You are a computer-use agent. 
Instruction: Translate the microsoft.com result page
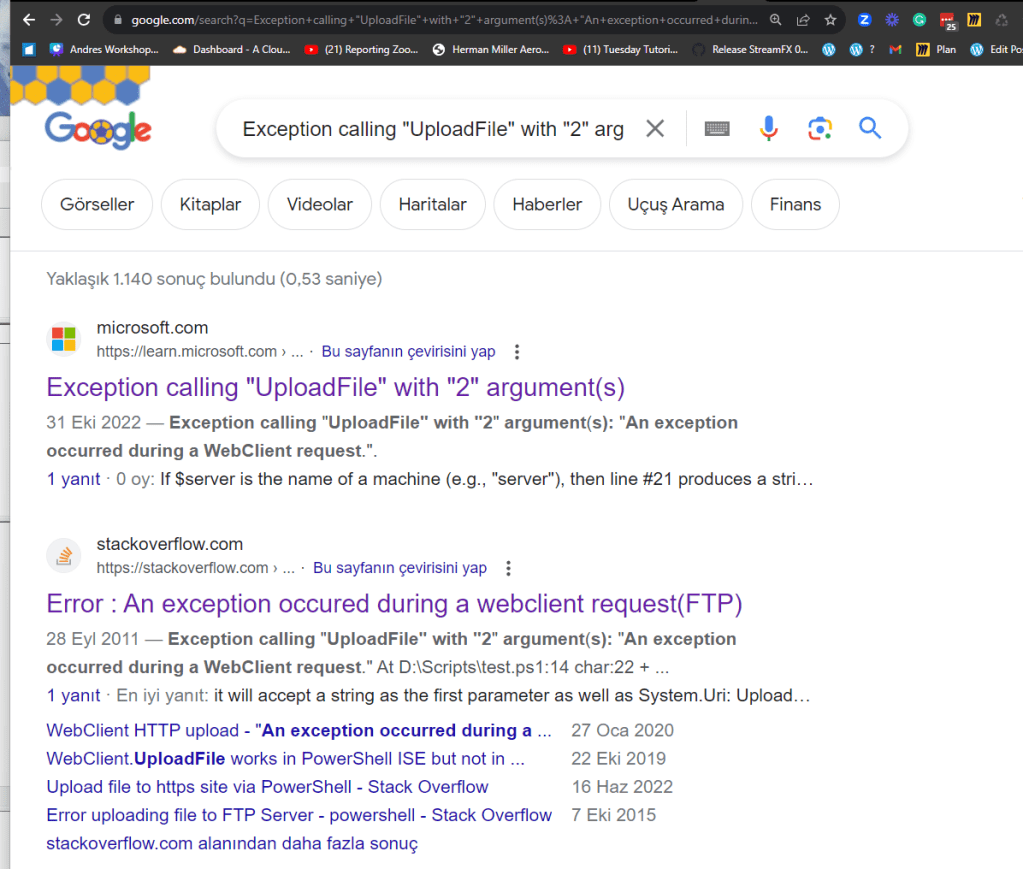(x=408, y=352)
